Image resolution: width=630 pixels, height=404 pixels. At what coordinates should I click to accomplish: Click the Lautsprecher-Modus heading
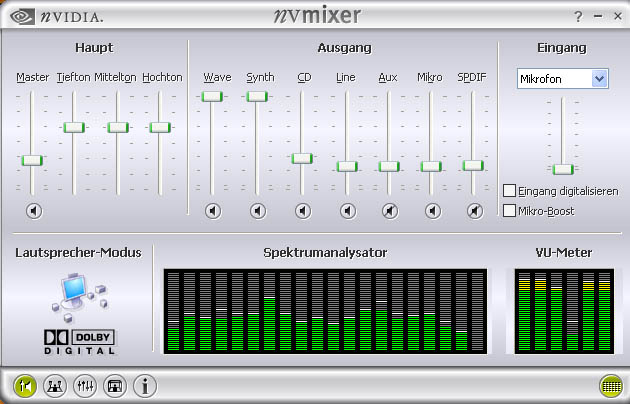tap(78, 253)
